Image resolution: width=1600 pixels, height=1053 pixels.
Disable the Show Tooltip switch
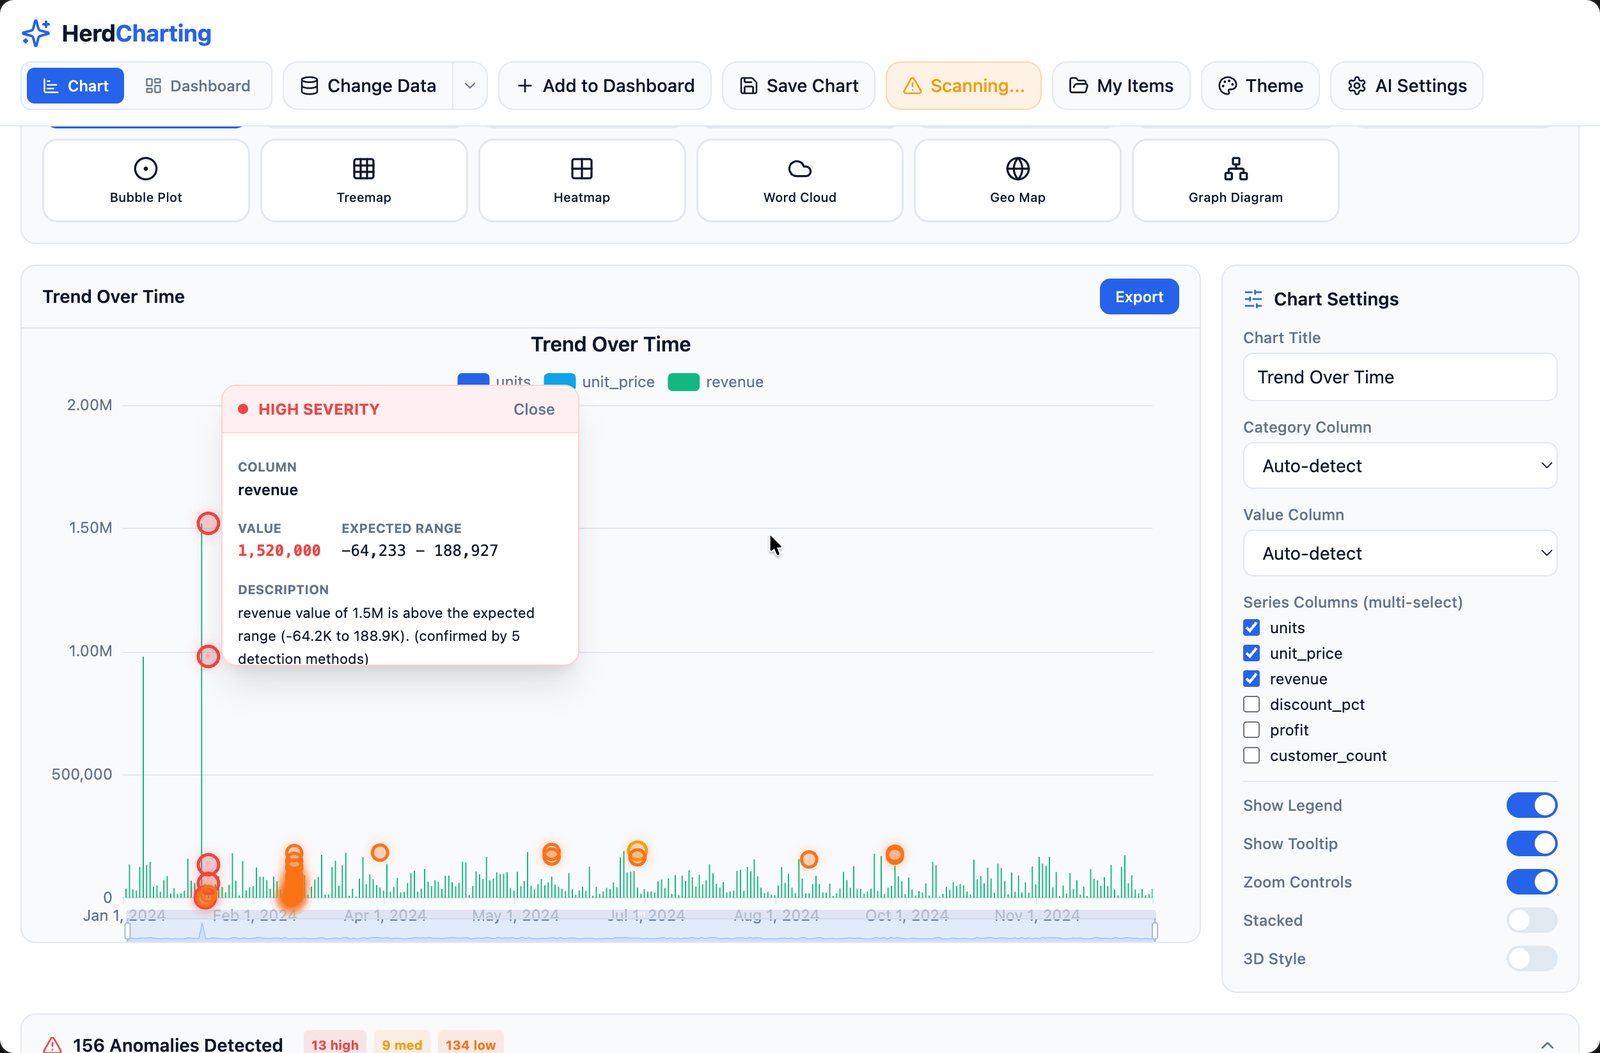click(x=1532, y=844)
